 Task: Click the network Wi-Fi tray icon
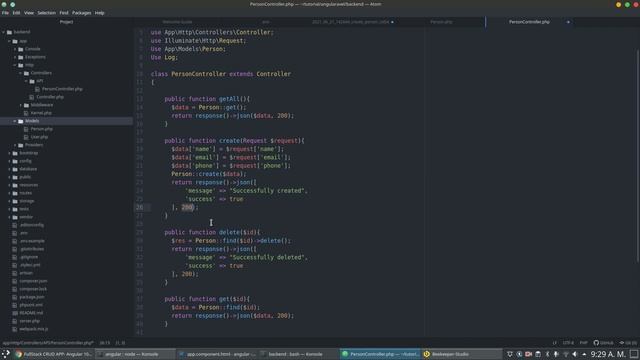[x=566, y=354]
